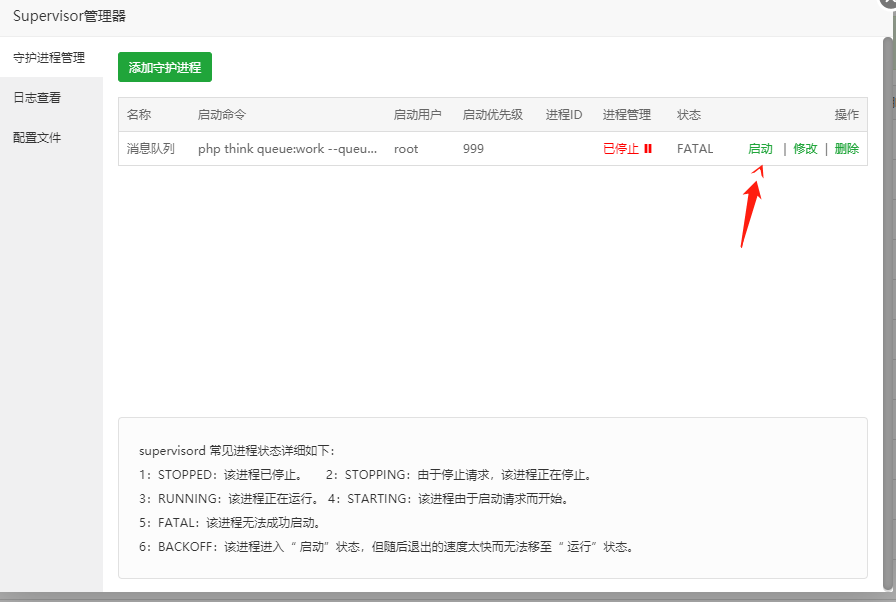Toggle the red 已停止 process status
Screen dimensions: 896x602
click(x=621, y=149)
